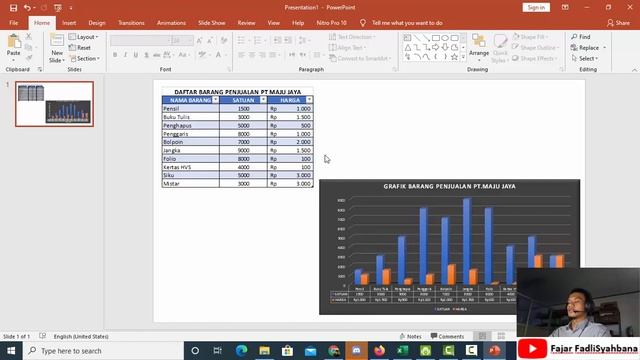Image resolution: width=640 pixels, height=360 pixels.
Task: Open the Select dropdown
Action: click(x=584, y=58)
